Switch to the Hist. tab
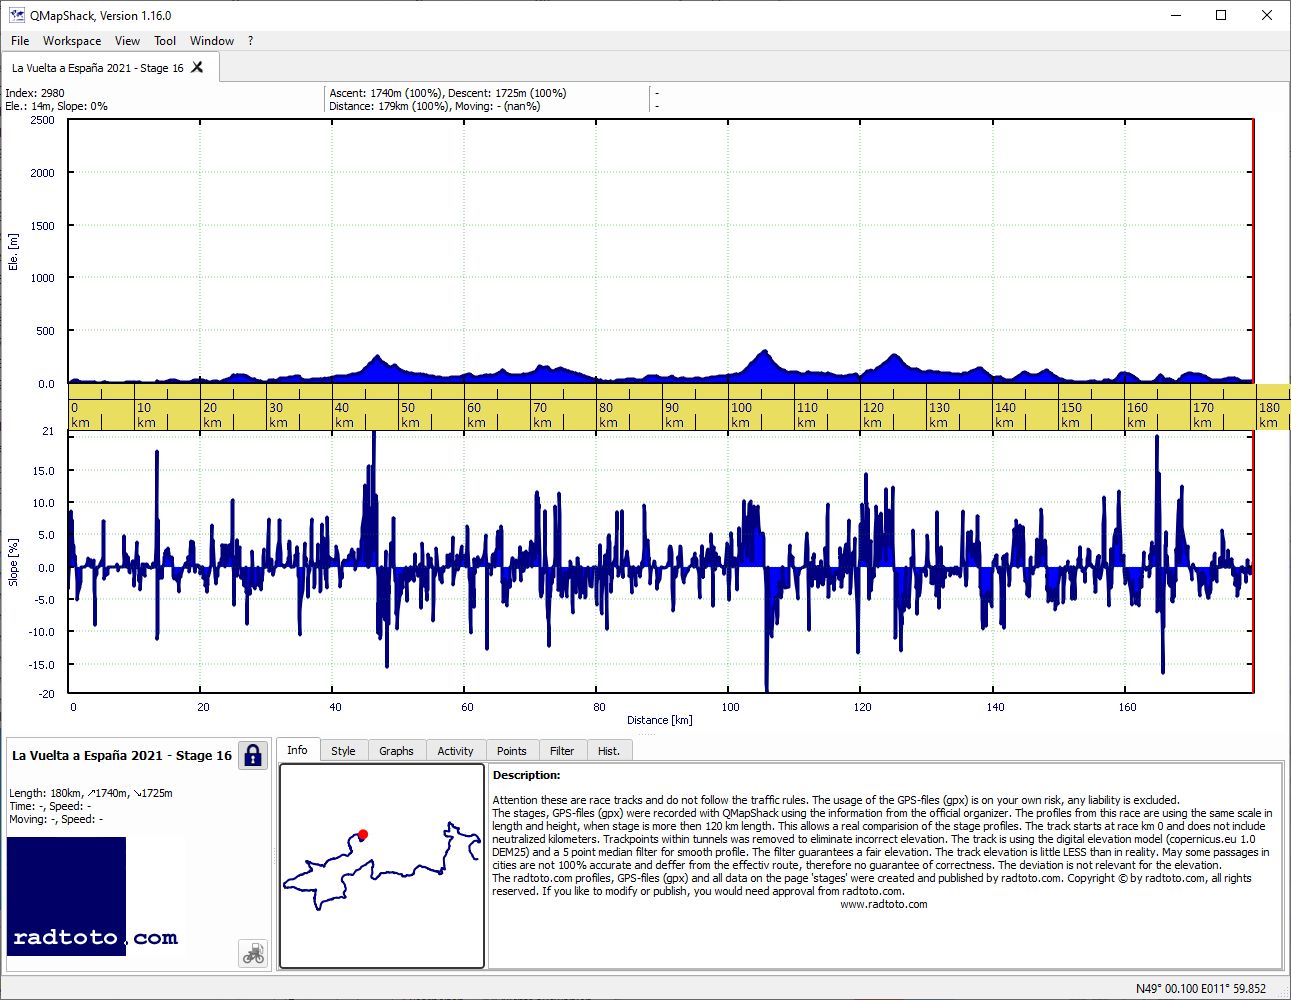Screen dimensions: 1291x1000 [609, 751]
